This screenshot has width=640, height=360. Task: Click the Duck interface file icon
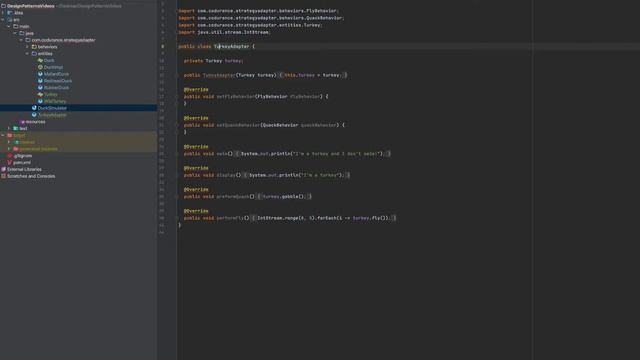pyautogui.click(x=40, y=60)
